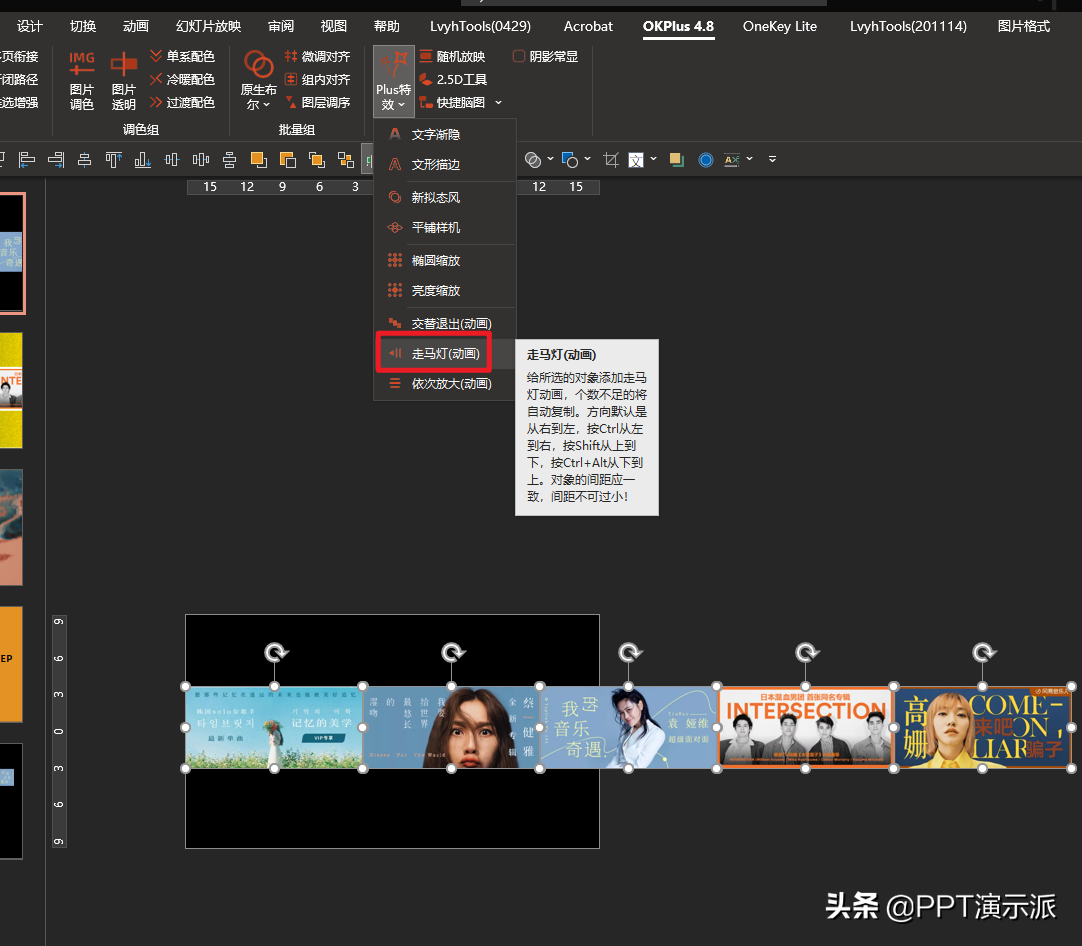Click the 快捷脑图 mind map tool
Viewport: 1082px width, 946px height.
(x=453, y=102)
